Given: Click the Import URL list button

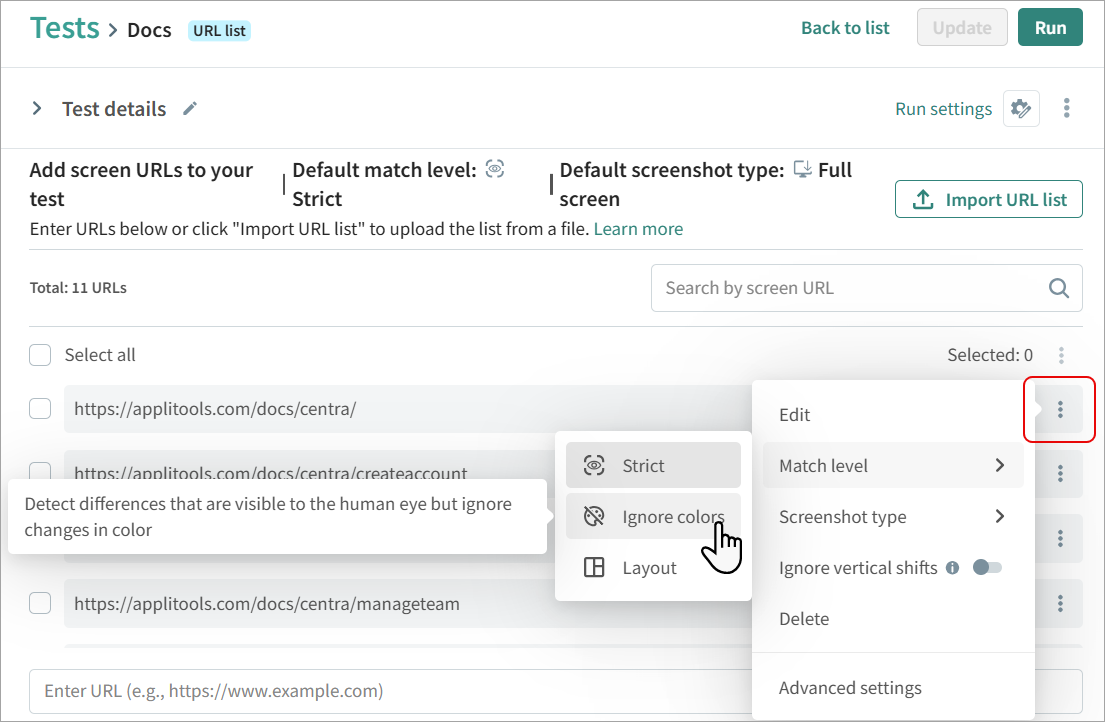Looking at the screenshot, I should click(988, 200).
